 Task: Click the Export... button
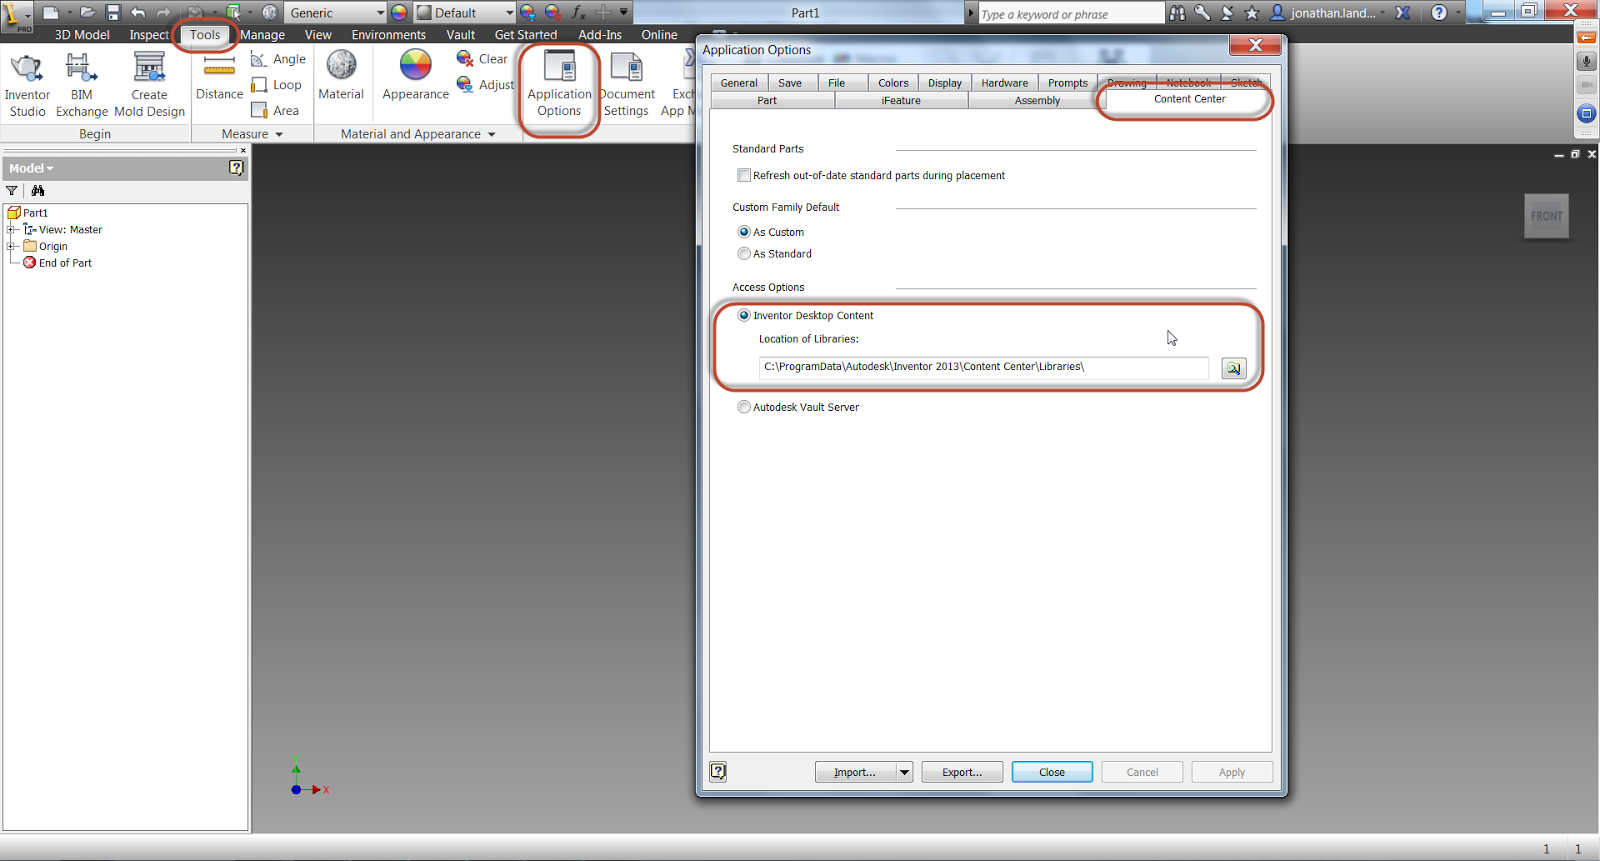[x=962, y=772]
